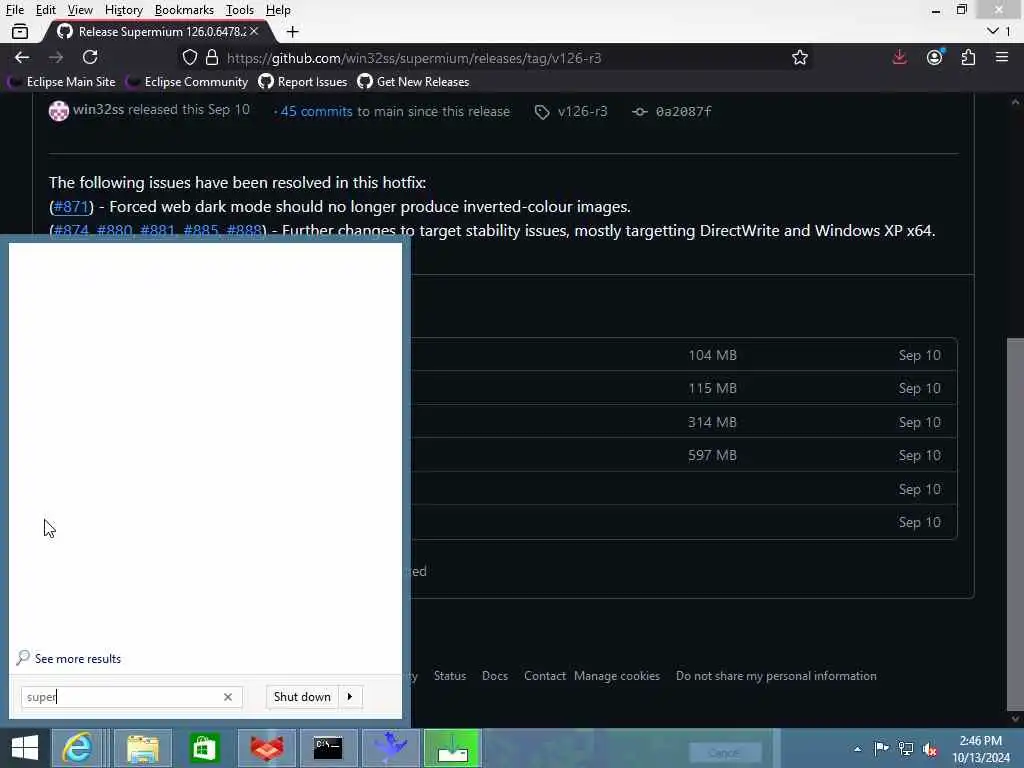Click the Manage cookies footer link
Screen dimensions: 1024x768
[616, 676]
